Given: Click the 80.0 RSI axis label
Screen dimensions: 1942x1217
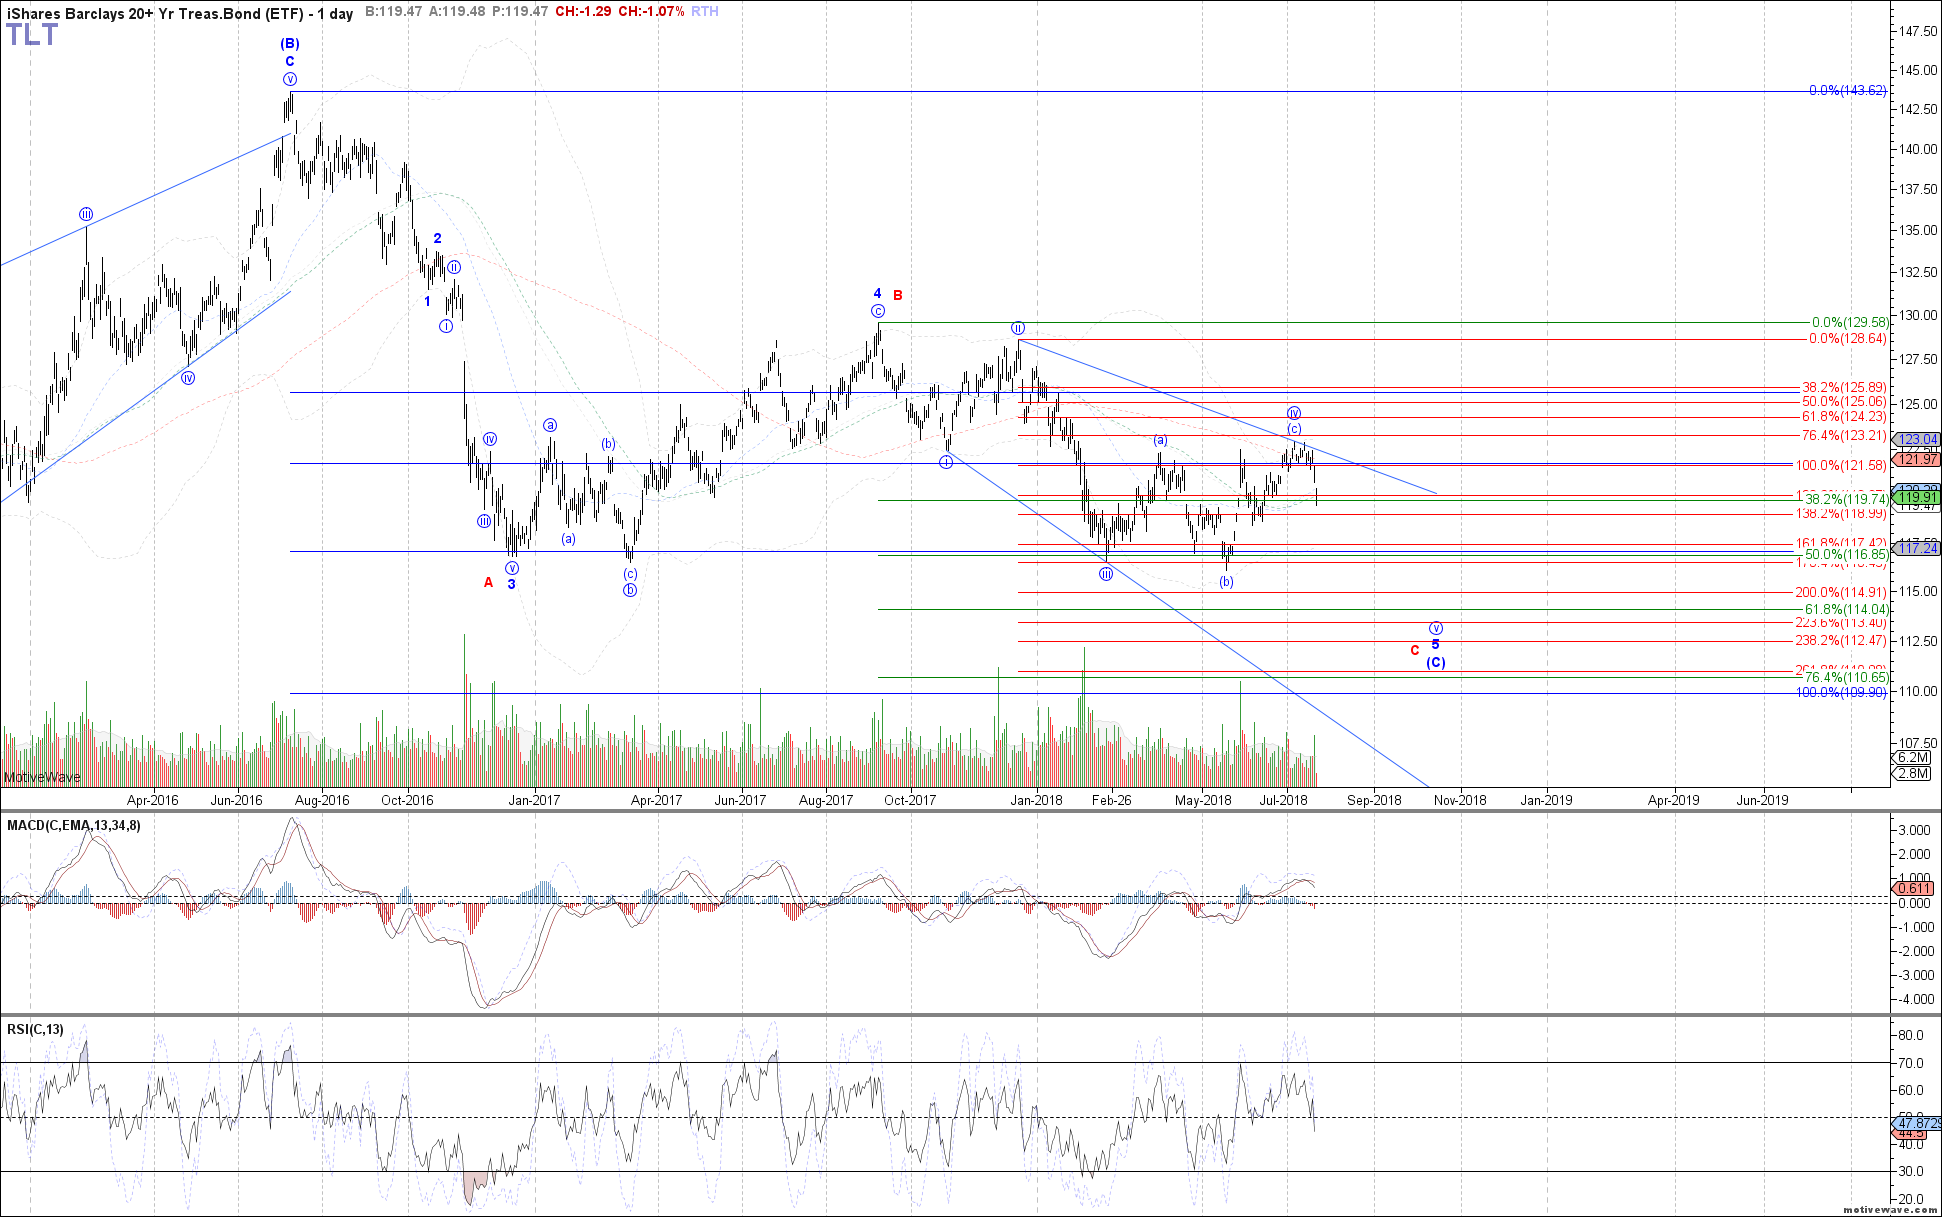Looking at the screenshot, I should tap(1910, 1036).
